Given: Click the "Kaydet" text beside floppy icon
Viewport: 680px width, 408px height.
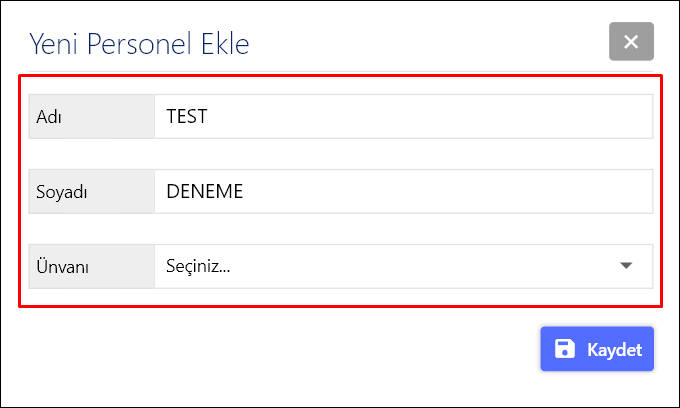Looking at the screenshot, I should [614, 350].
